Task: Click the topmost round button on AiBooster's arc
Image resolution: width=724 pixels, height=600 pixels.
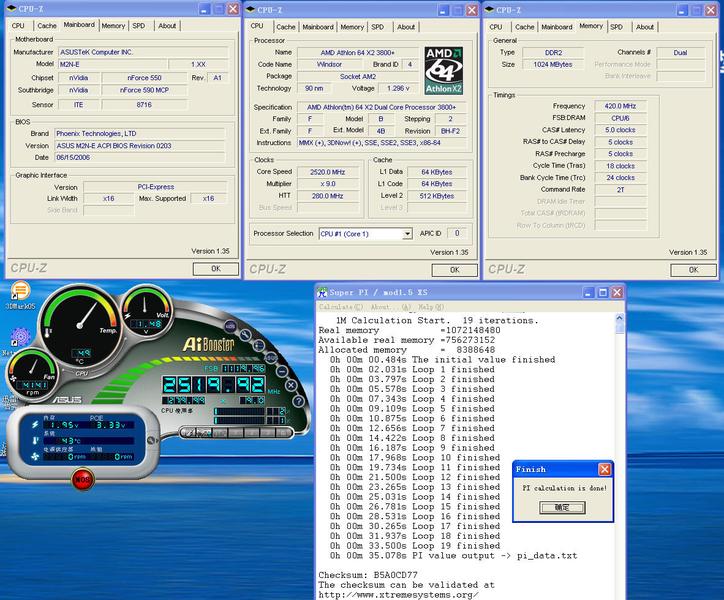Action: (x=230, y=326)
